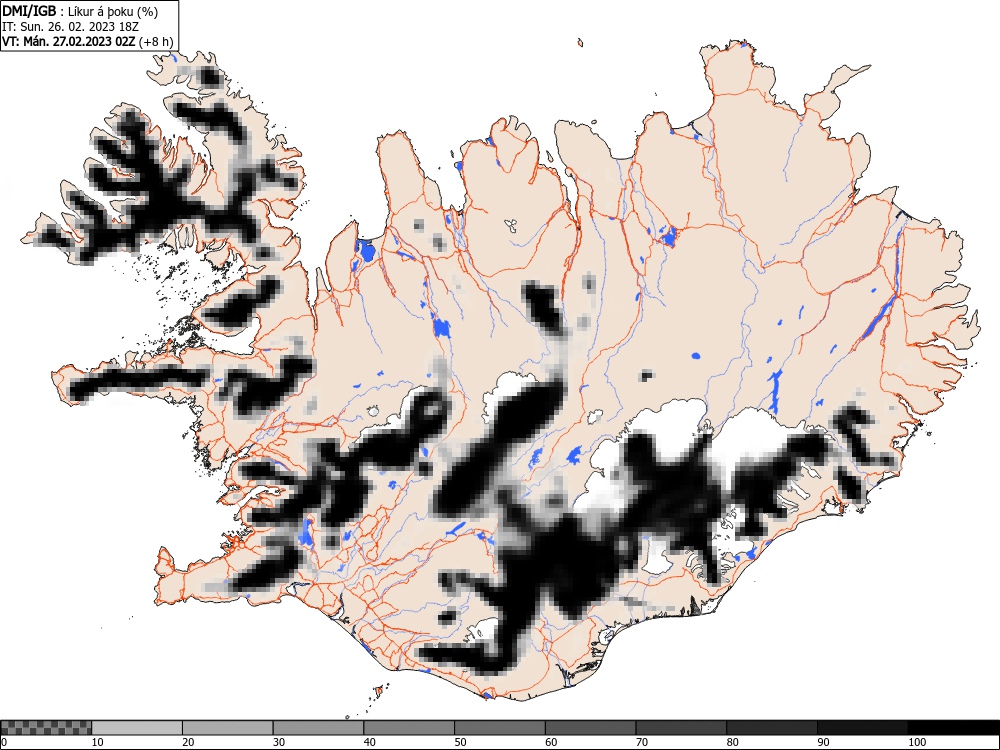The width and height of the screenshot is (1000, 750).
Task: Click the "90" scale label
Action: 822,742
